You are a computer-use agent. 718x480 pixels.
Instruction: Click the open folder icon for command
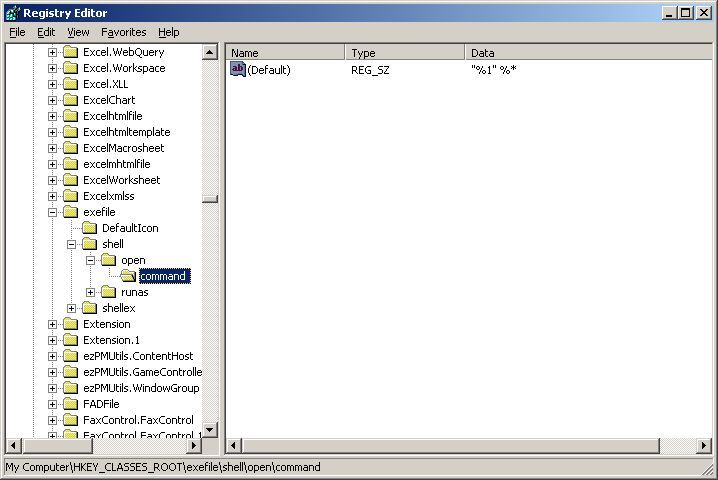point(127,276)
